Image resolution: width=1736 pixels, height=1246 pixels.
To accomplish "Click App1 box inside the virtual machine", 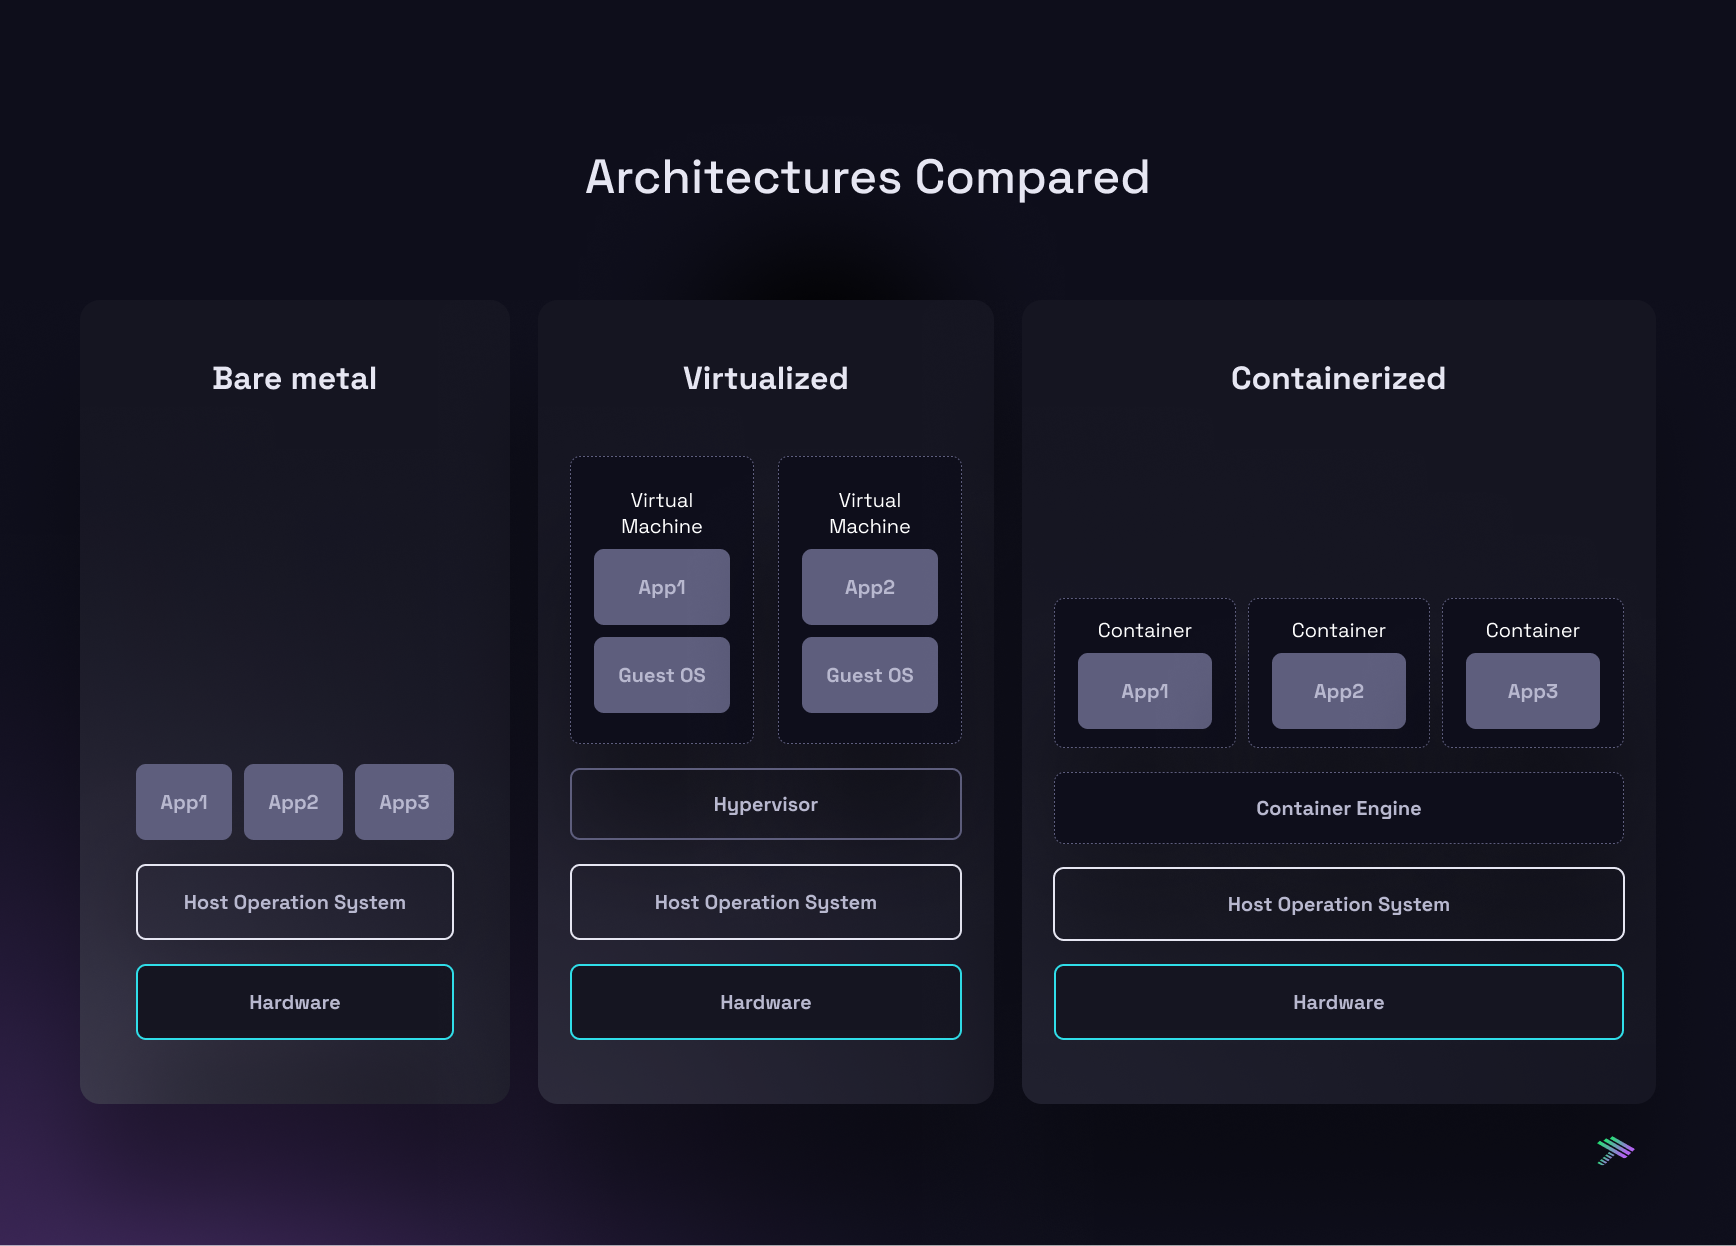I will coord(662,587).
